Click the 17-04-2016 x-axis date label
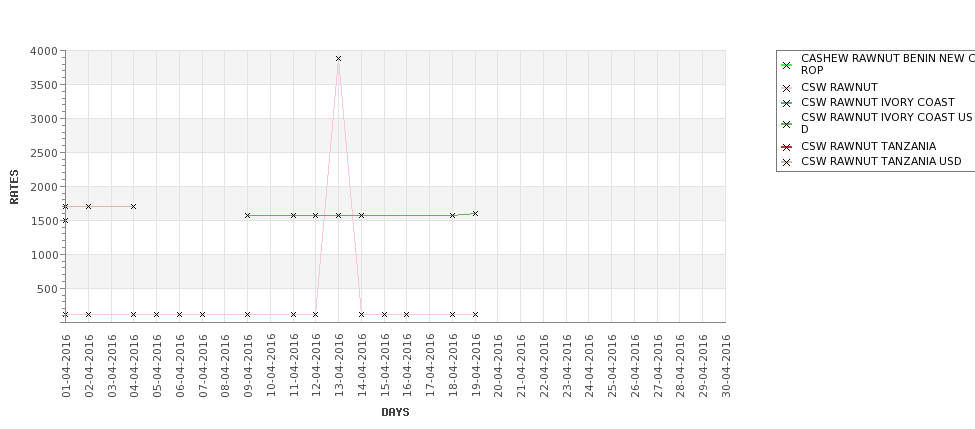This screenshot has height=429, width=975. (x=430, y=366)
